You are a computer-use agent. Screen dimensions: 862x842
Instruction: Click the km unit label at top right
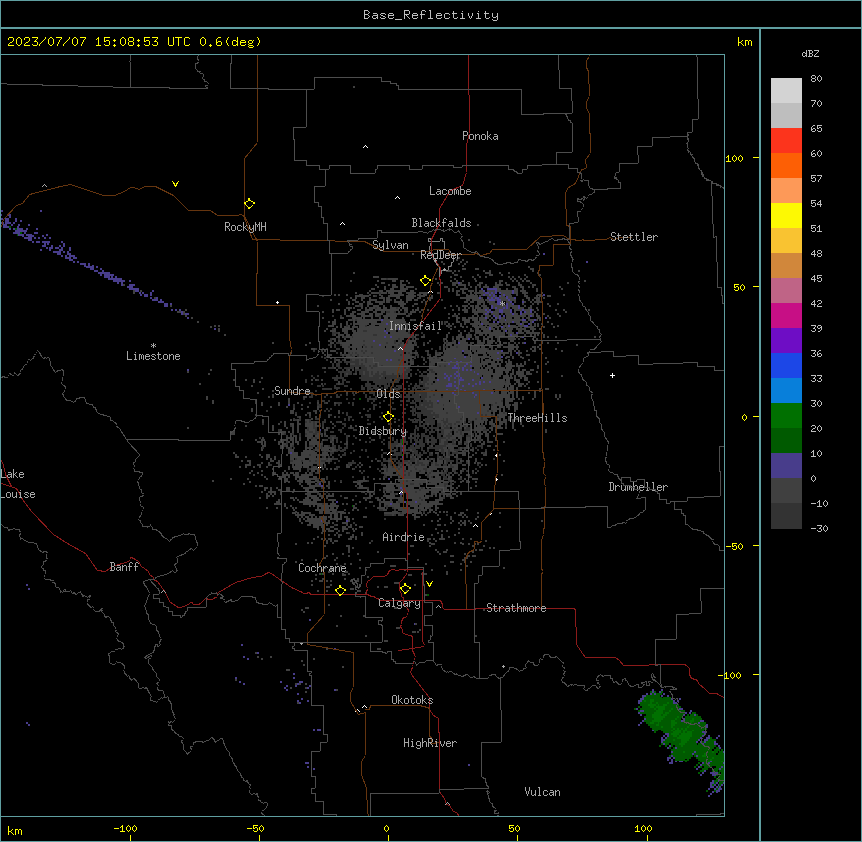point(744,42)
